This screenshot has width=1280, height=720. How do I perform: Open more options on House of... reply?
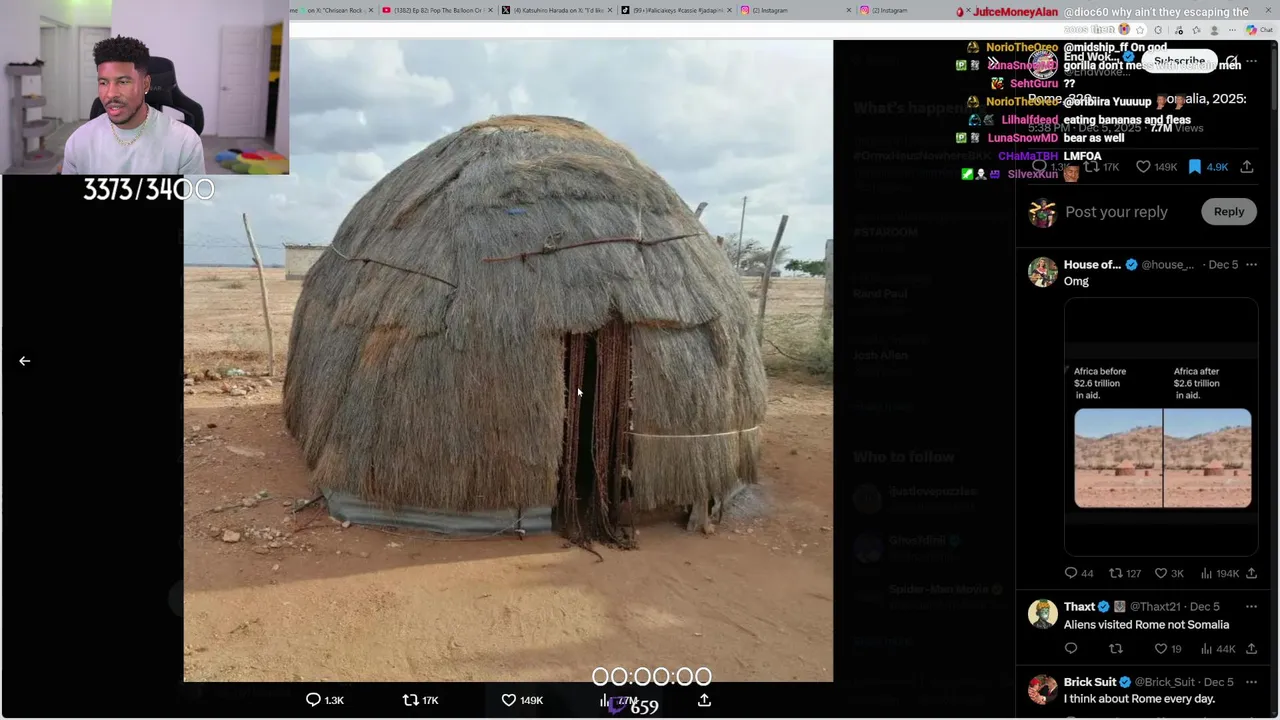(1251, 265)
